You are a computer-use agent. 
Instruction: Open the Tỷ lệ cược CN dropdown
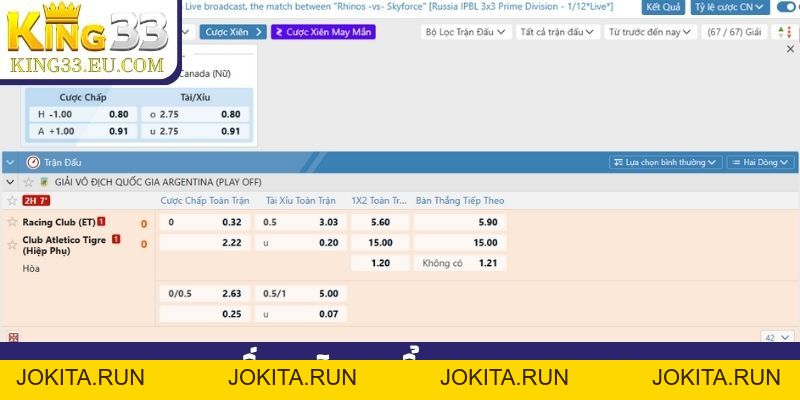coord(730,7)
